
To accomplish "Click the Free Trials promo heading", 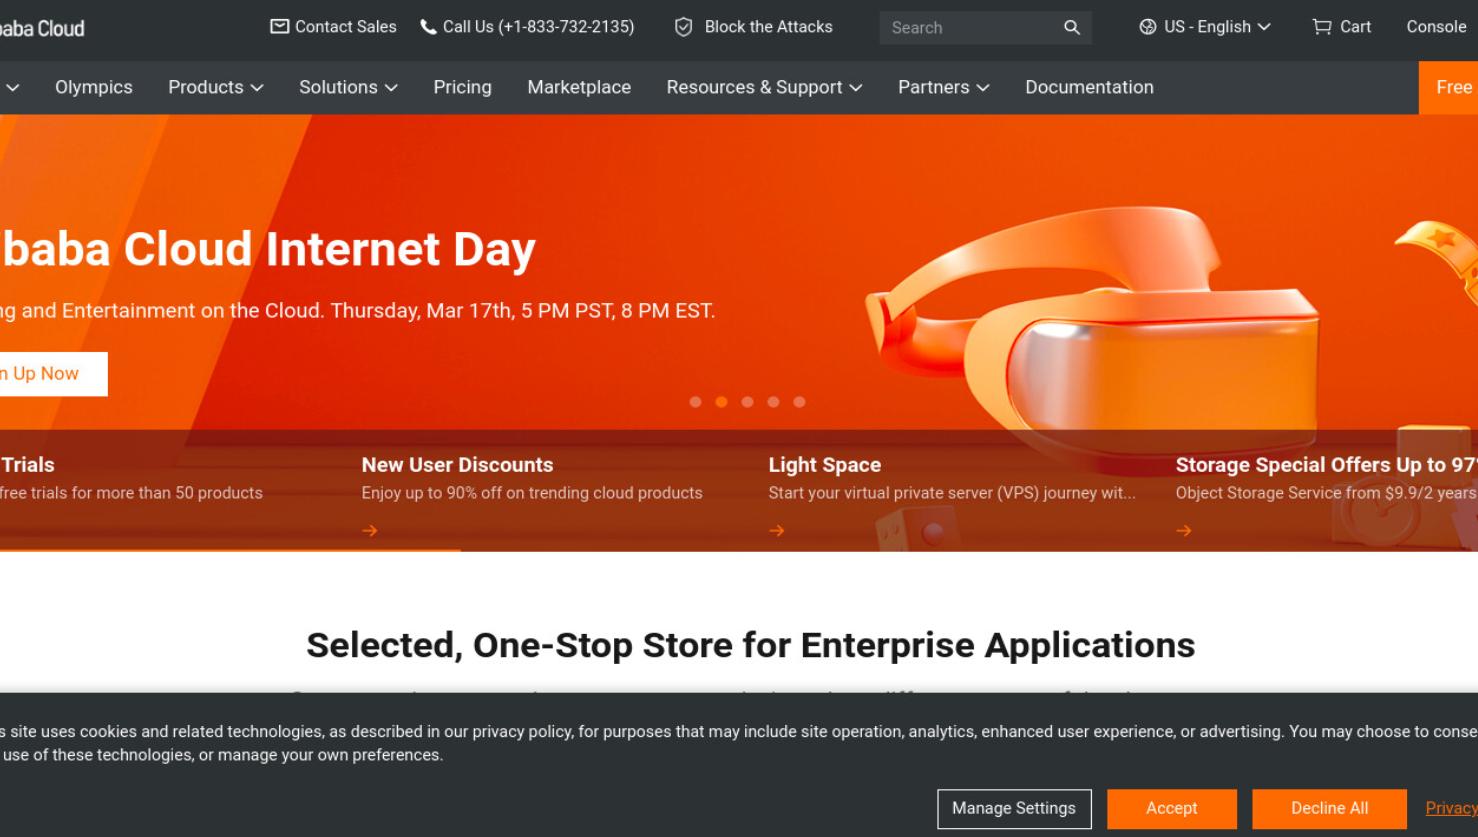I will [x=27, y=465].
